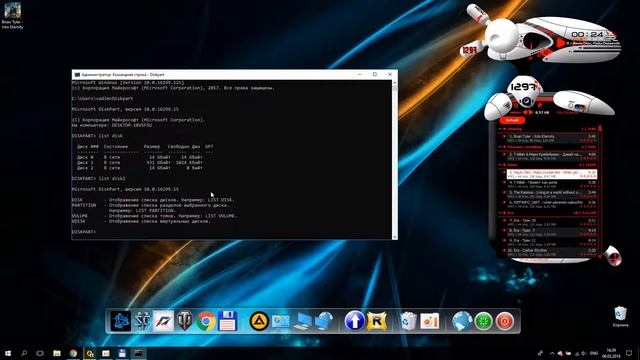Viewport: 640px width, 360px height.
Task: Open Task View on the taskbar
Action: (40, 353)
